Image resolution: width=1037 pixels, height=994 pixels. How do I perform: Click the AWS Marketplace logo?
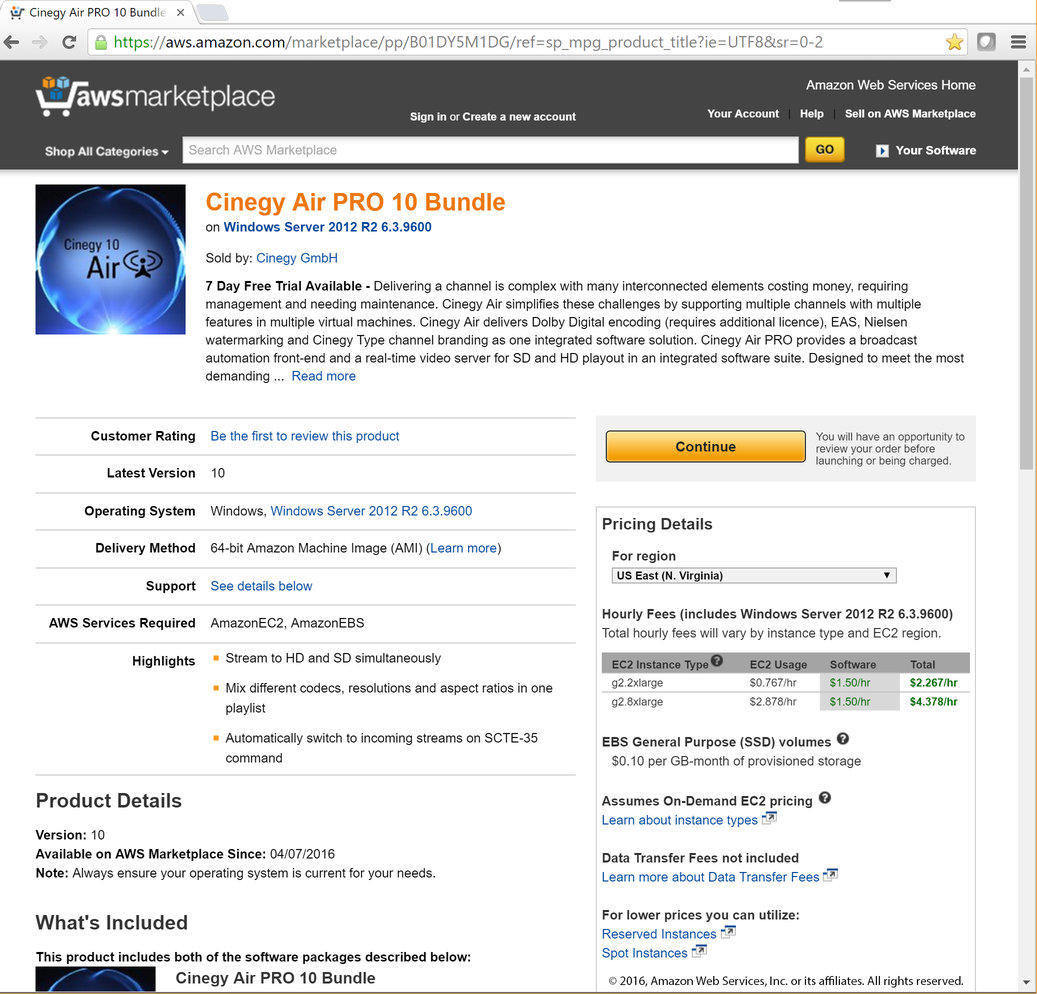pos(155,97)
